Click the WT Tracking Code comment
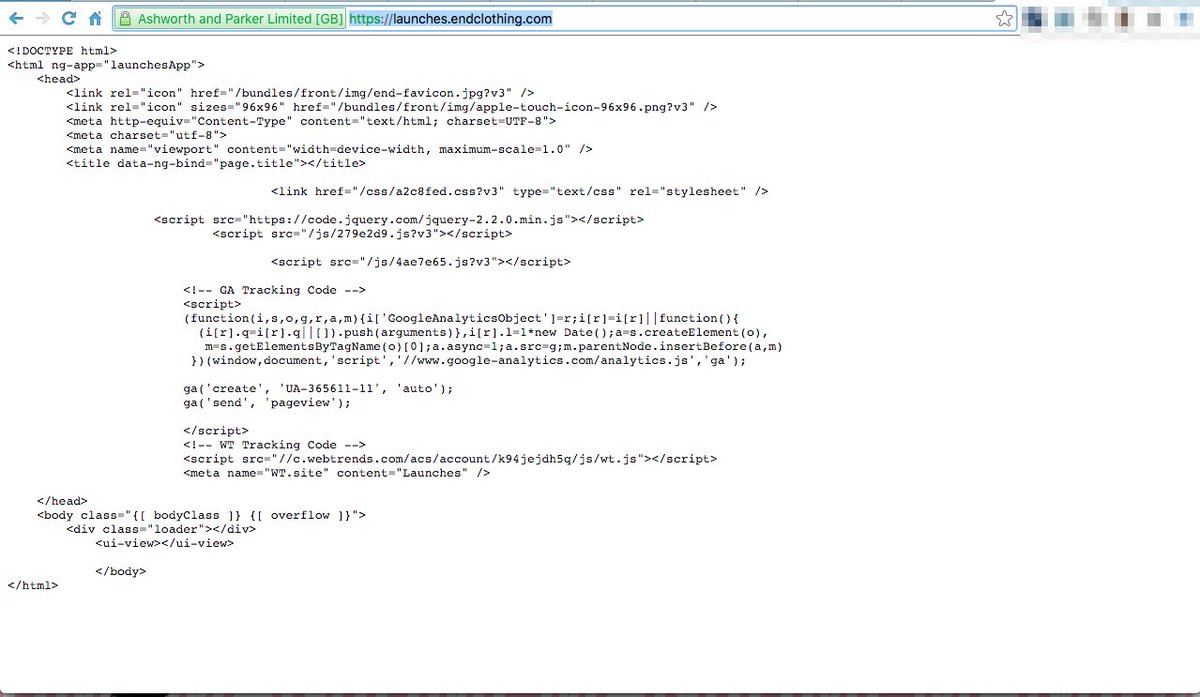This screenshot has width=1200, height=697. 274,445
